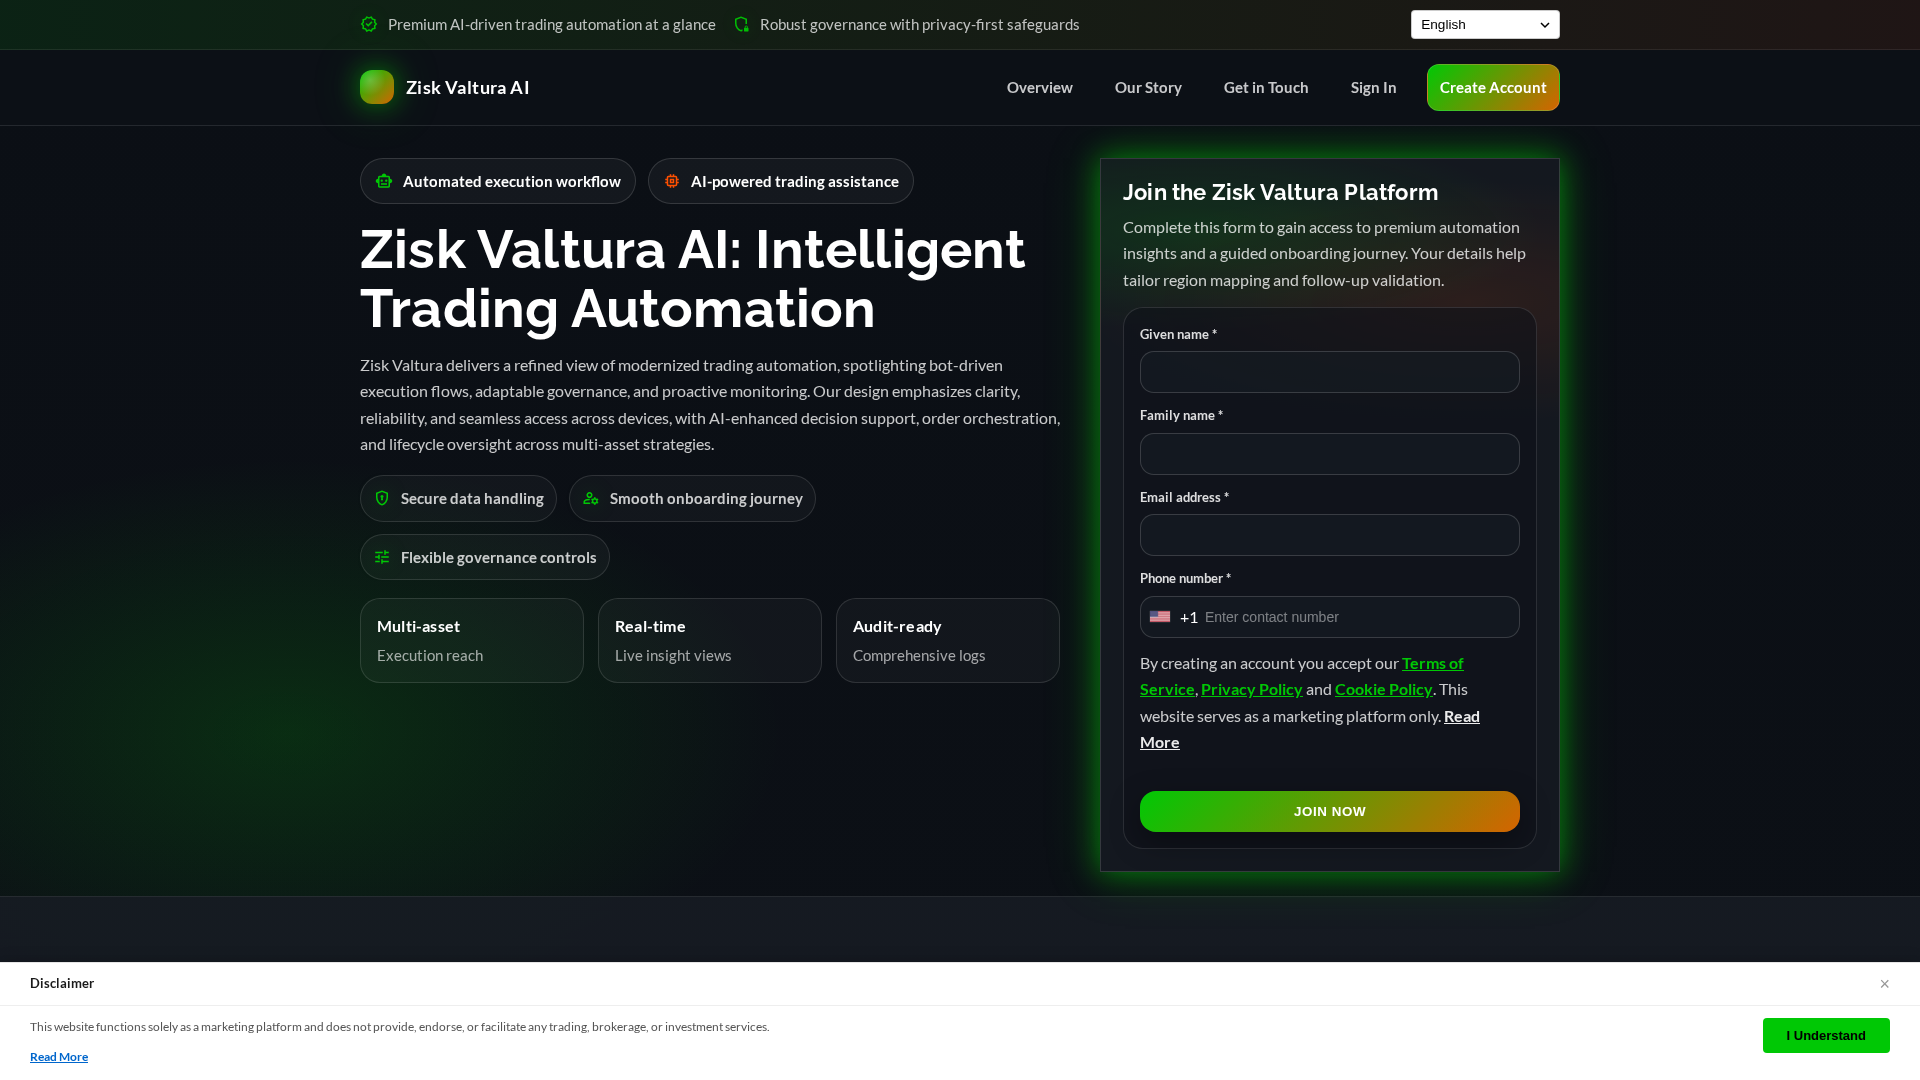Click the US flag country selector

coord(1160,617)
